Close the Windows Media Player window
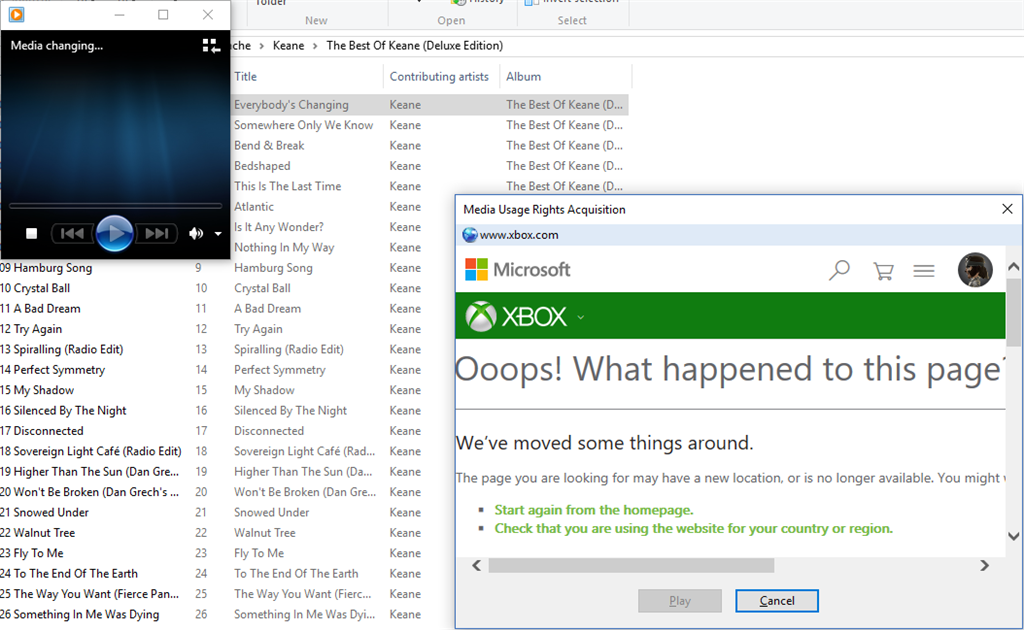1024x630 pixels. point(208,14)
